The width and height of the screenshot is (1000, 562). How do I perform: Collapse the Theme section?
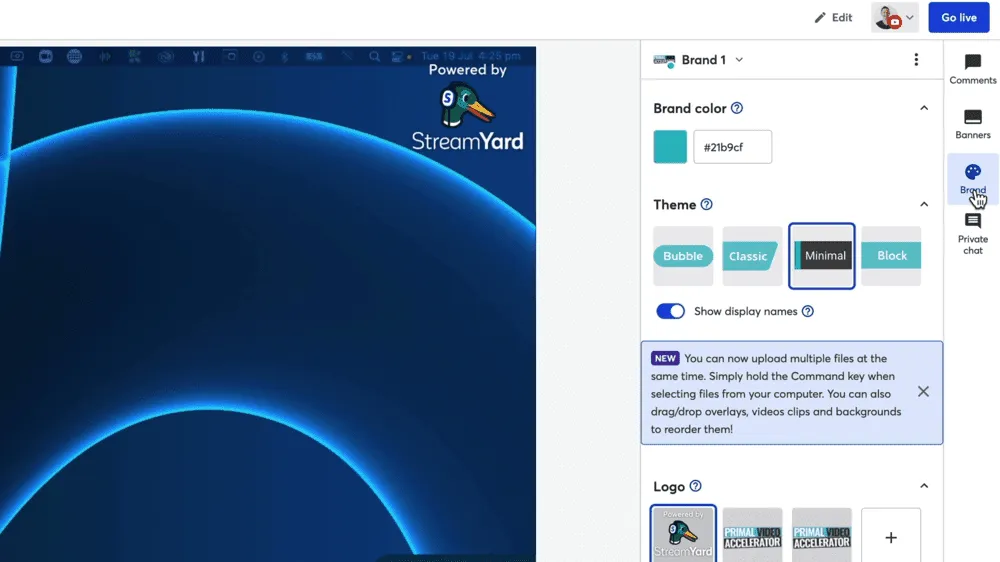click(924, 205)
